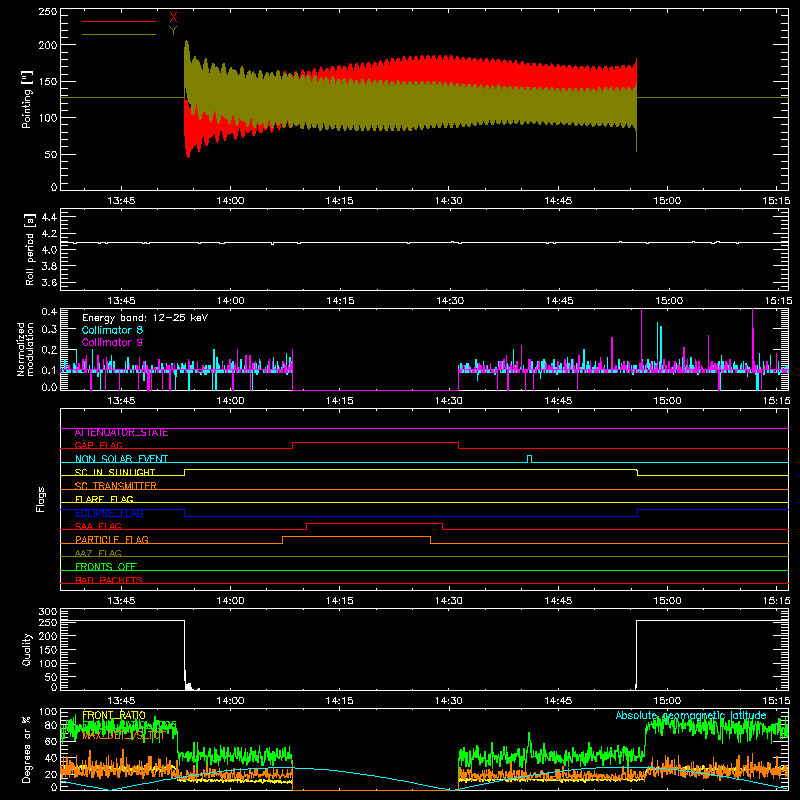Select the 'Energy band: 12-25 keV' label
Image resolution: width=800 pixels, height=800 pixels.
145,318
